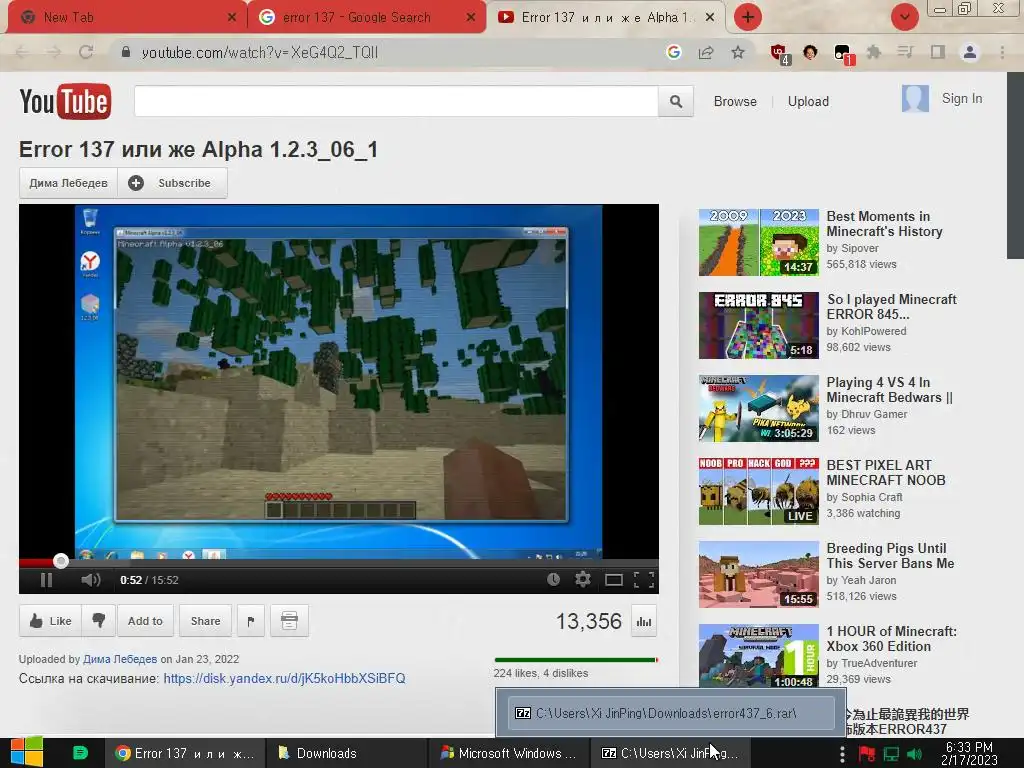Open BEST PIXEL ART MINECRAFT NOOB thumbnail
The width and height of the screenshot is (1024, 768).
point(758,491)
